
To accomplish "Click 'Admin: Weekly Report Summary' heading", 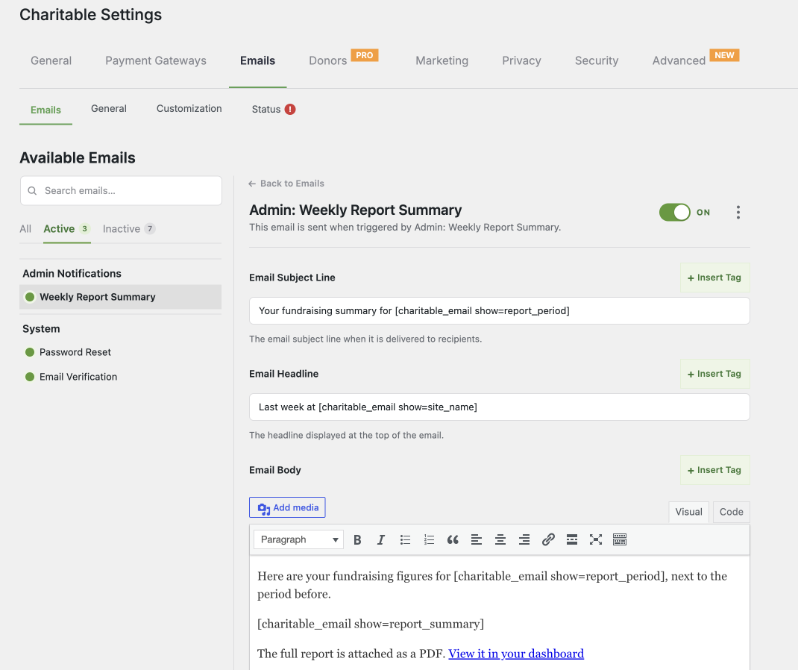I will [355, 210].
